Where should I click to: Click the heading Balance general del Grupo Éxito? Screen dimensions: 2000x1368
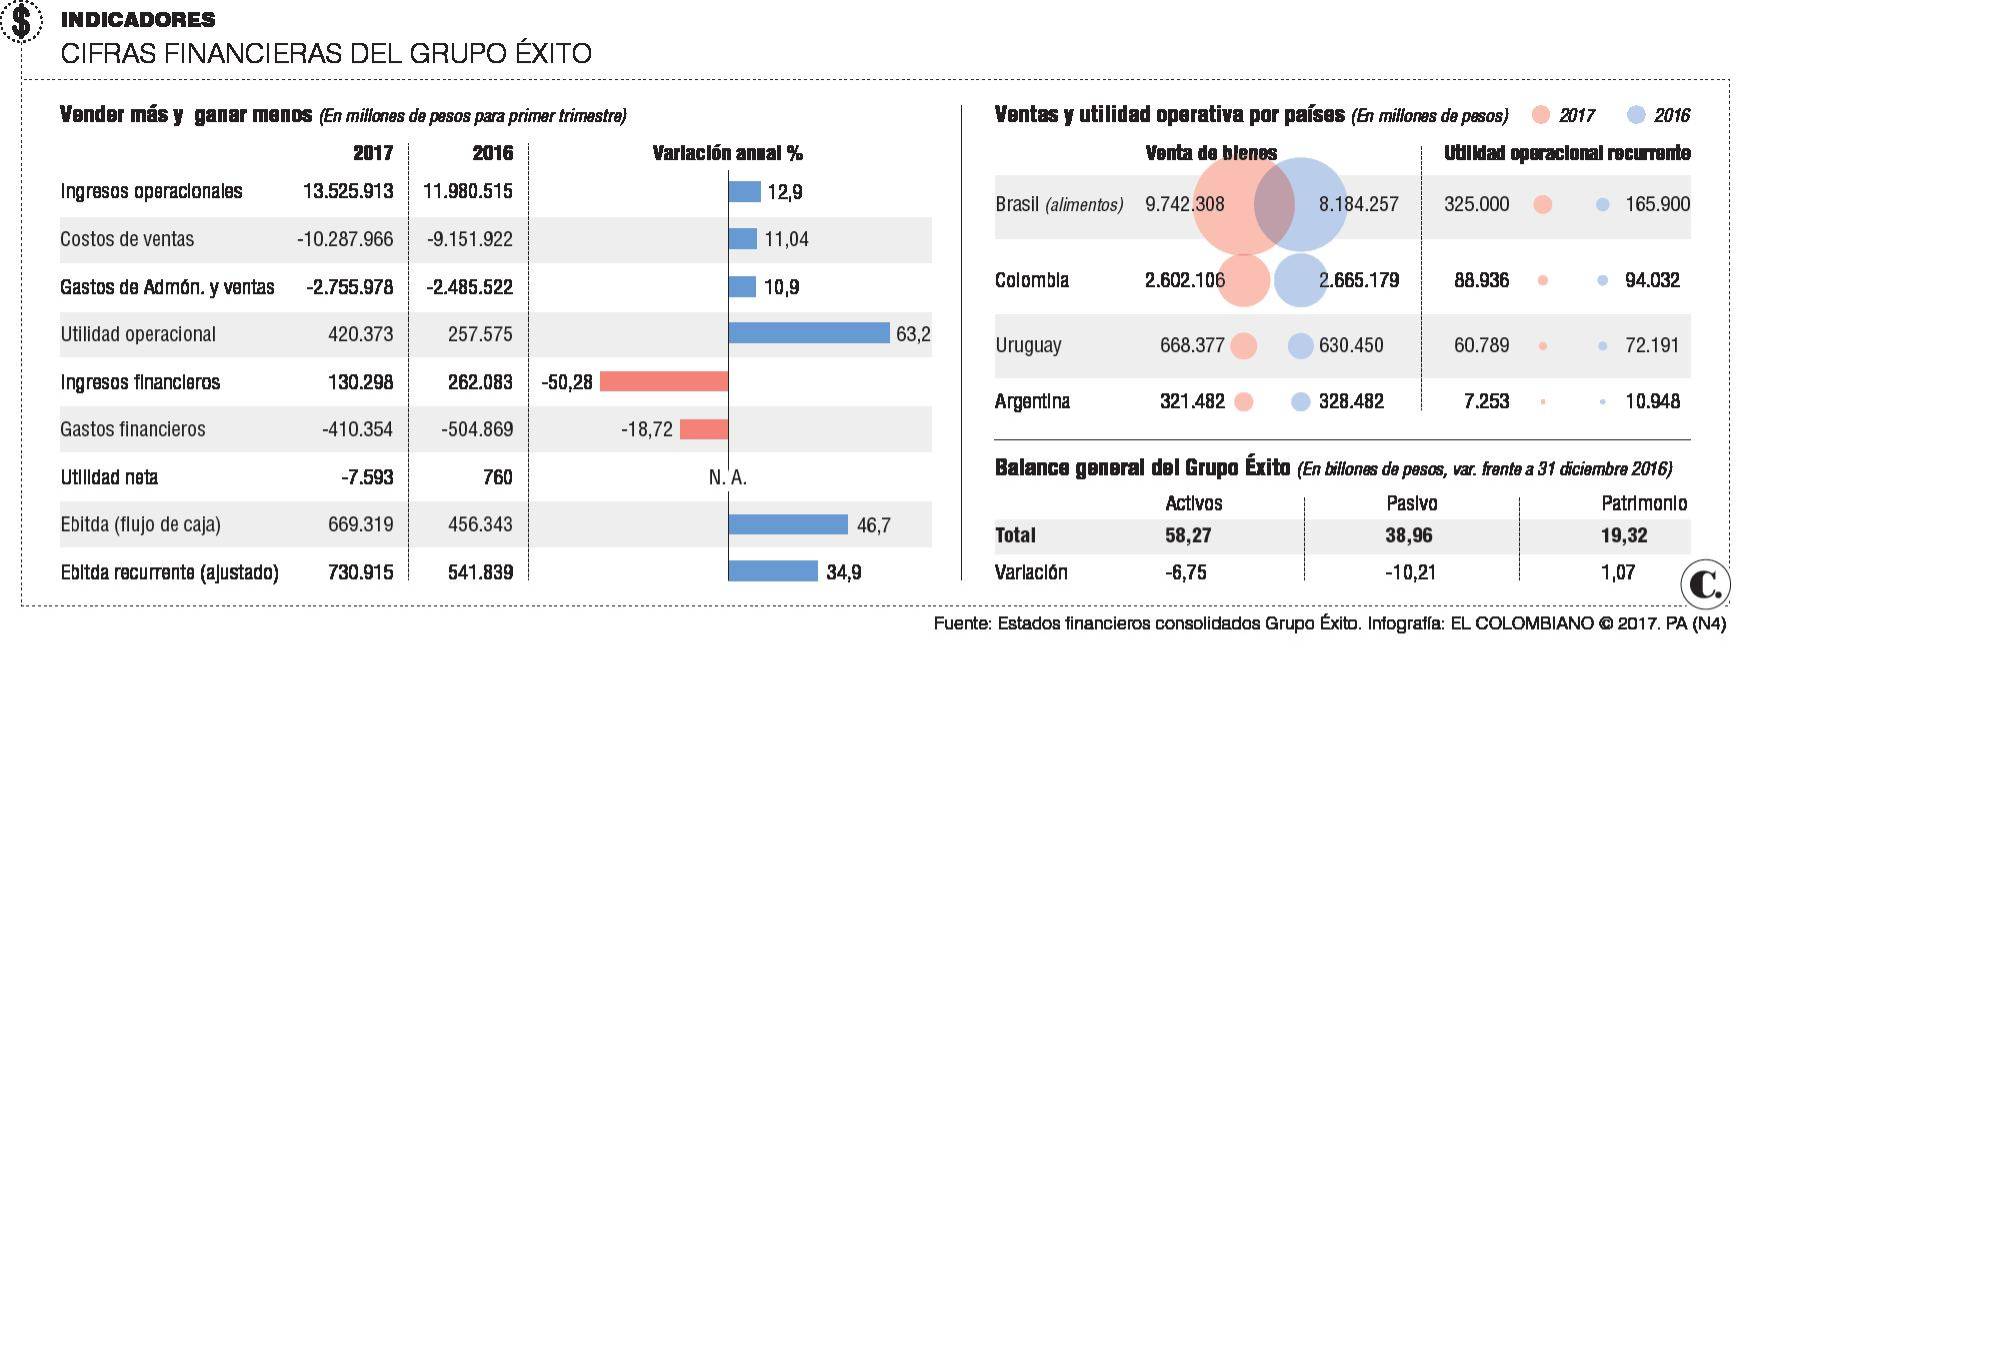(x=1142, y=467)
